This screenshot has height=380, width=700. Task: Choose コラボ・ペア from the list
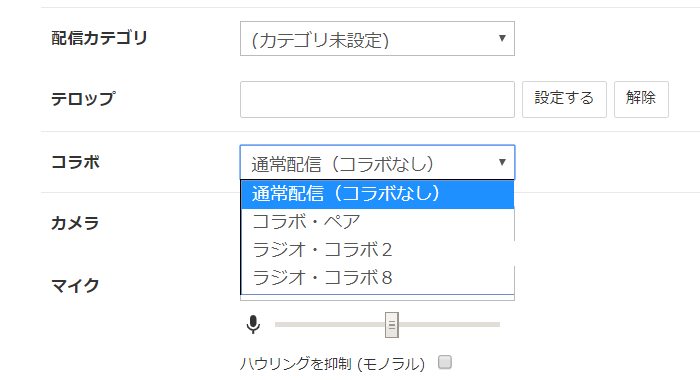pos(378,222)
